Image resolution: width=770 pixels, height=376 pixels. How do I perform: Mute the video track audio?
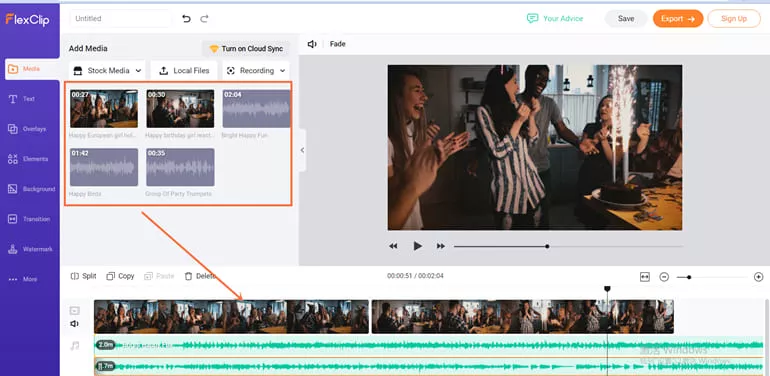(x=74, y=324)
